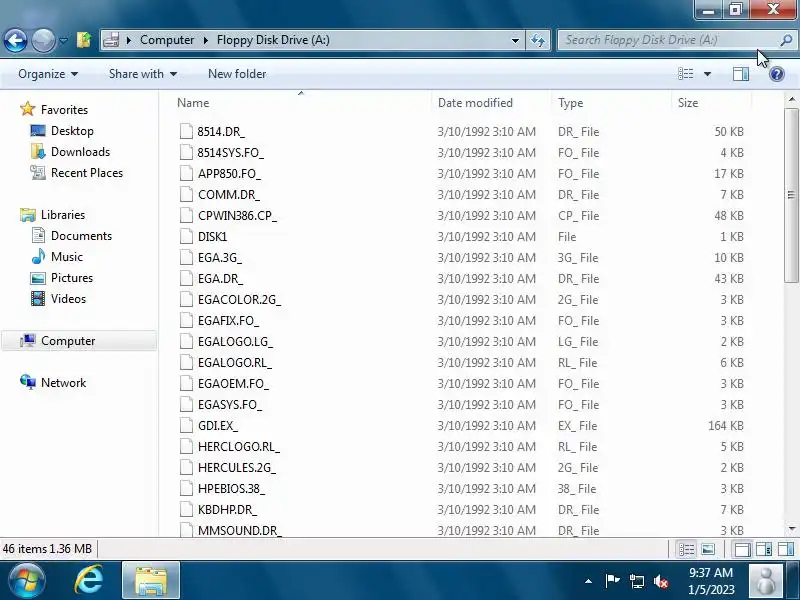This screenshot has width=800, height=600.
Task: Toggle the preview pane button
Action: pos(741,74)
